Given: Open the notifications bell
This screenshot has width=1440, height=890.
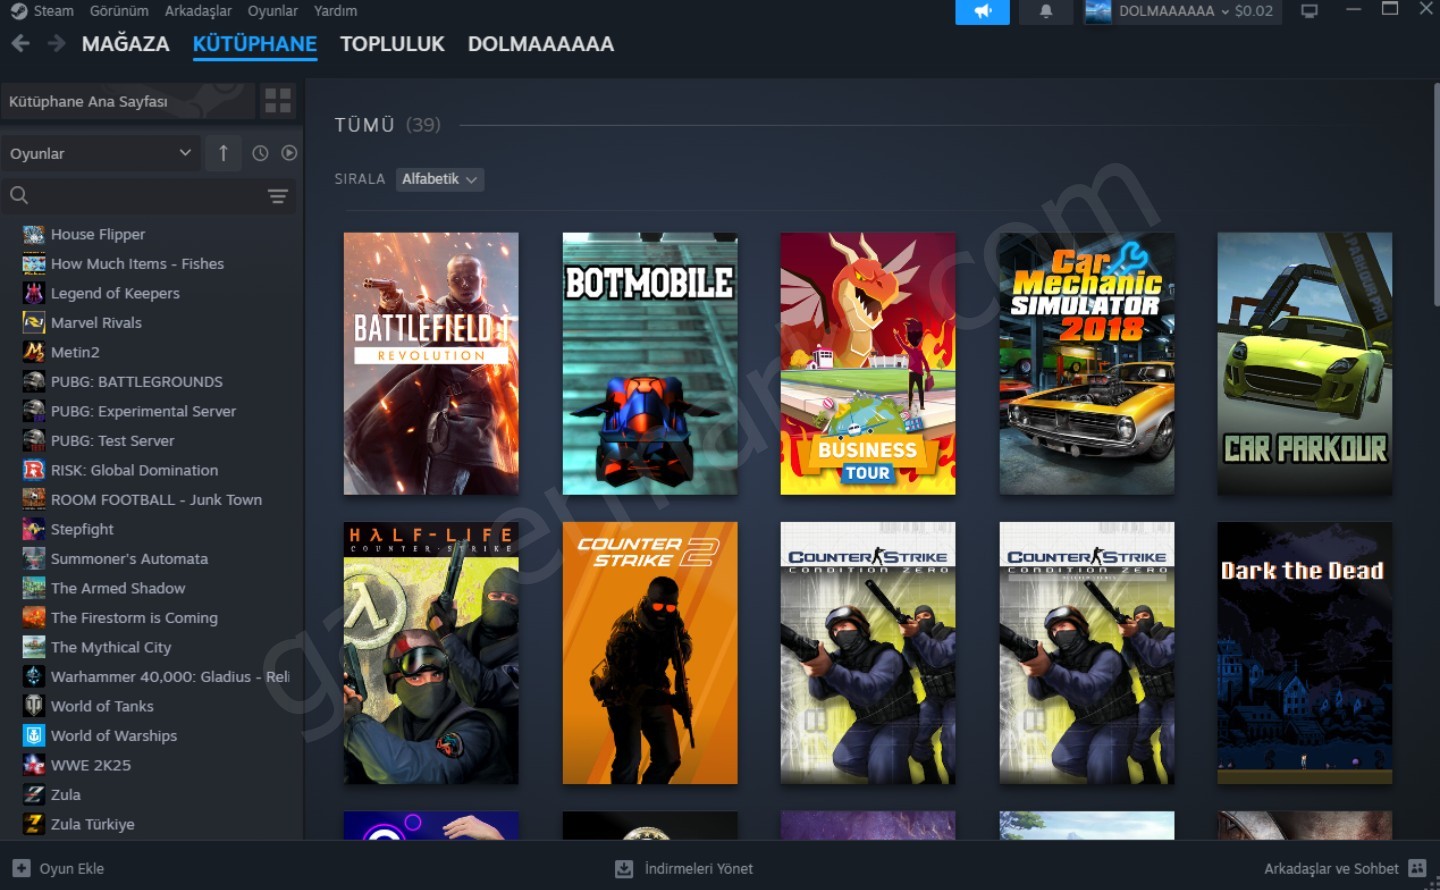Looking at the screenshot, I should click(1046, 12).
